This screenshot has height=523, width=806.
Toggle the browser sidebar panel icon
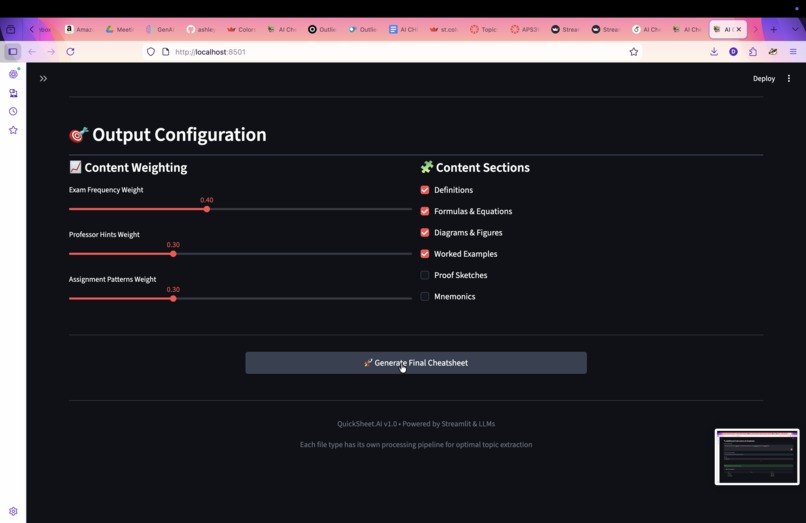[12, 51]
